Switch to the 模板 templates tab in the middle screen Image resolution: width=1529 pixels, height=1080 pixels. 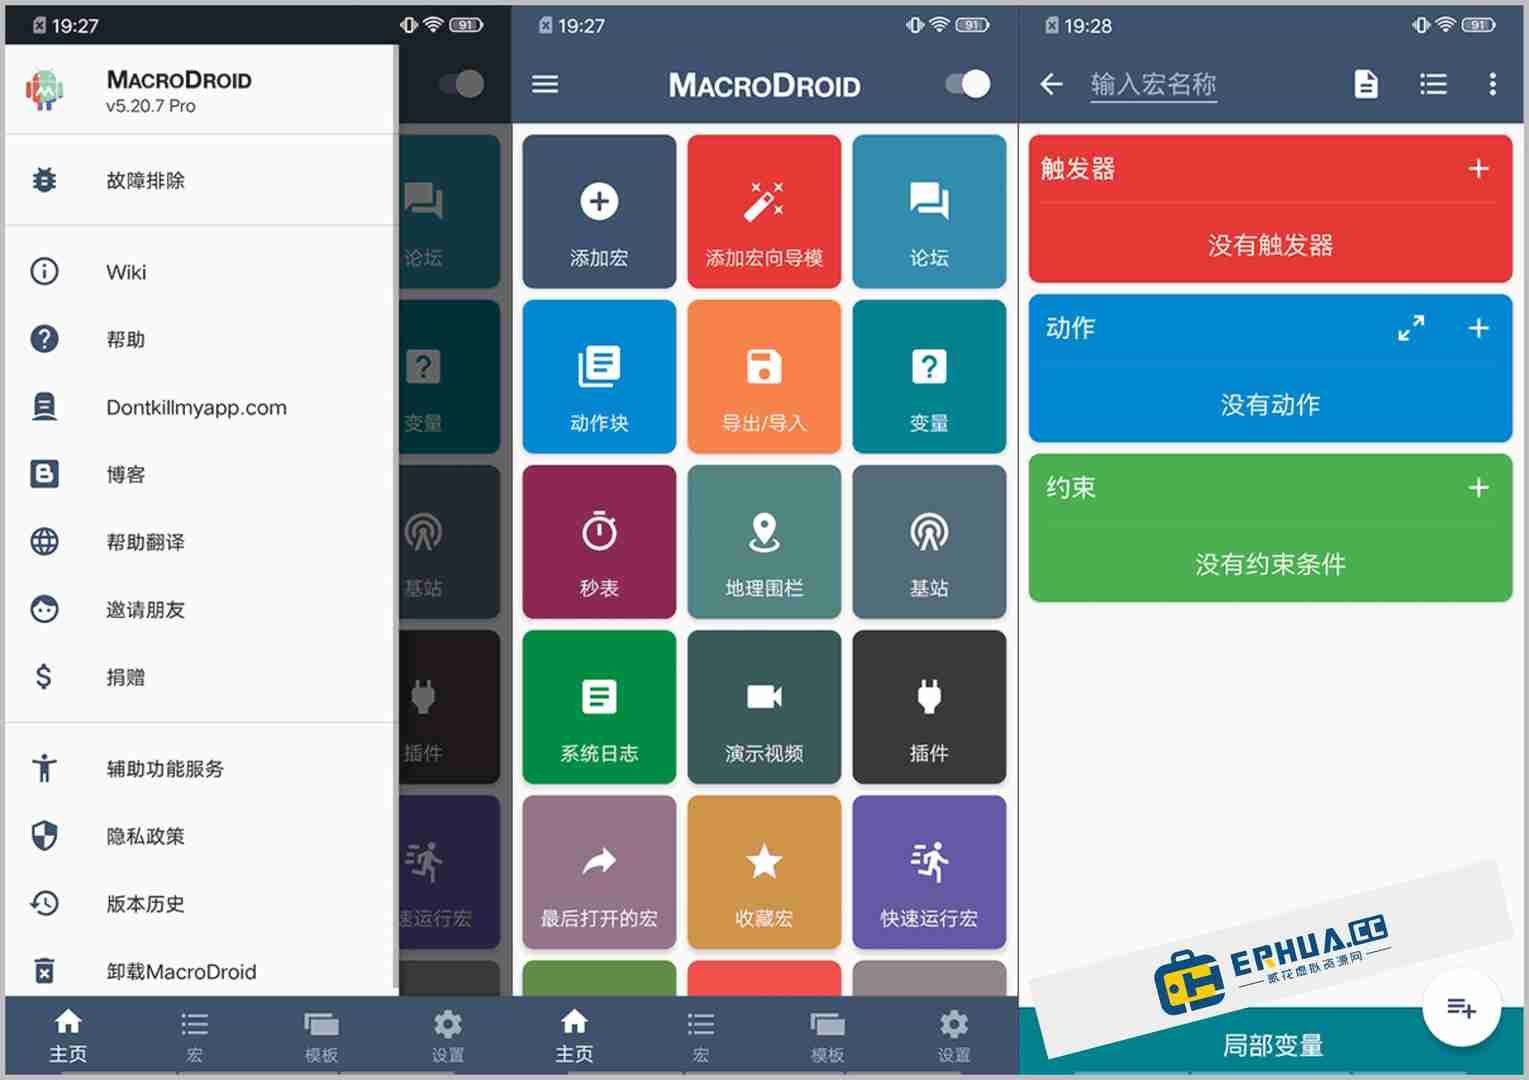click(x=827, y=1036)
